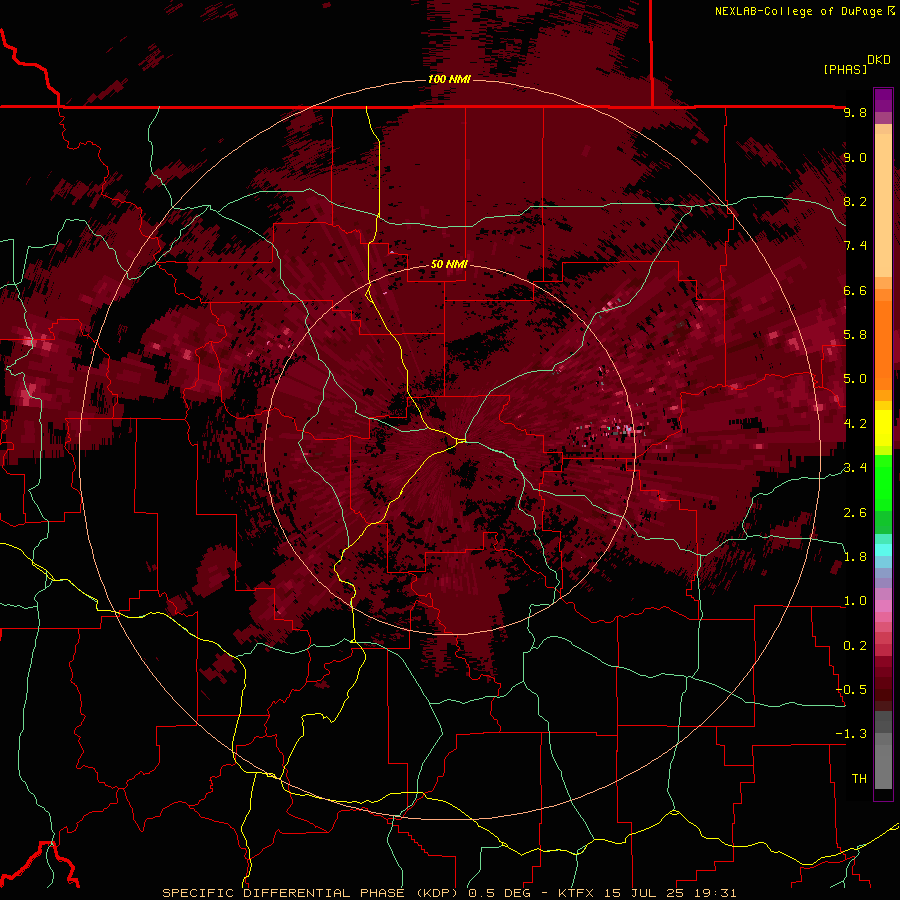Click the TH threshold label
Image resolution: width=900 pixels, height=900 pixels.
[859, 778]
